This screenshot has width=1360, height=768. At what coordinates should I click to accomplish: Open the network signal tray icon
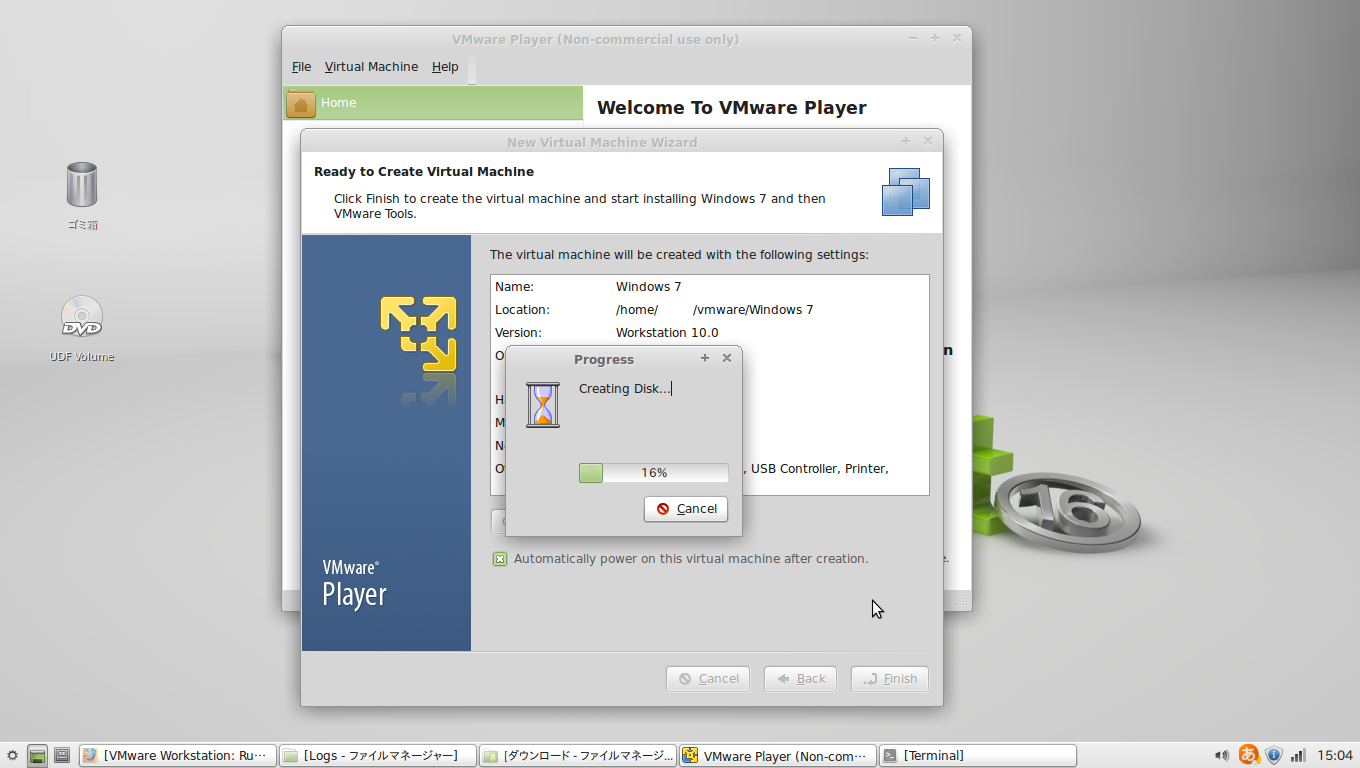pyautogui.click(x=1299, y=756)
